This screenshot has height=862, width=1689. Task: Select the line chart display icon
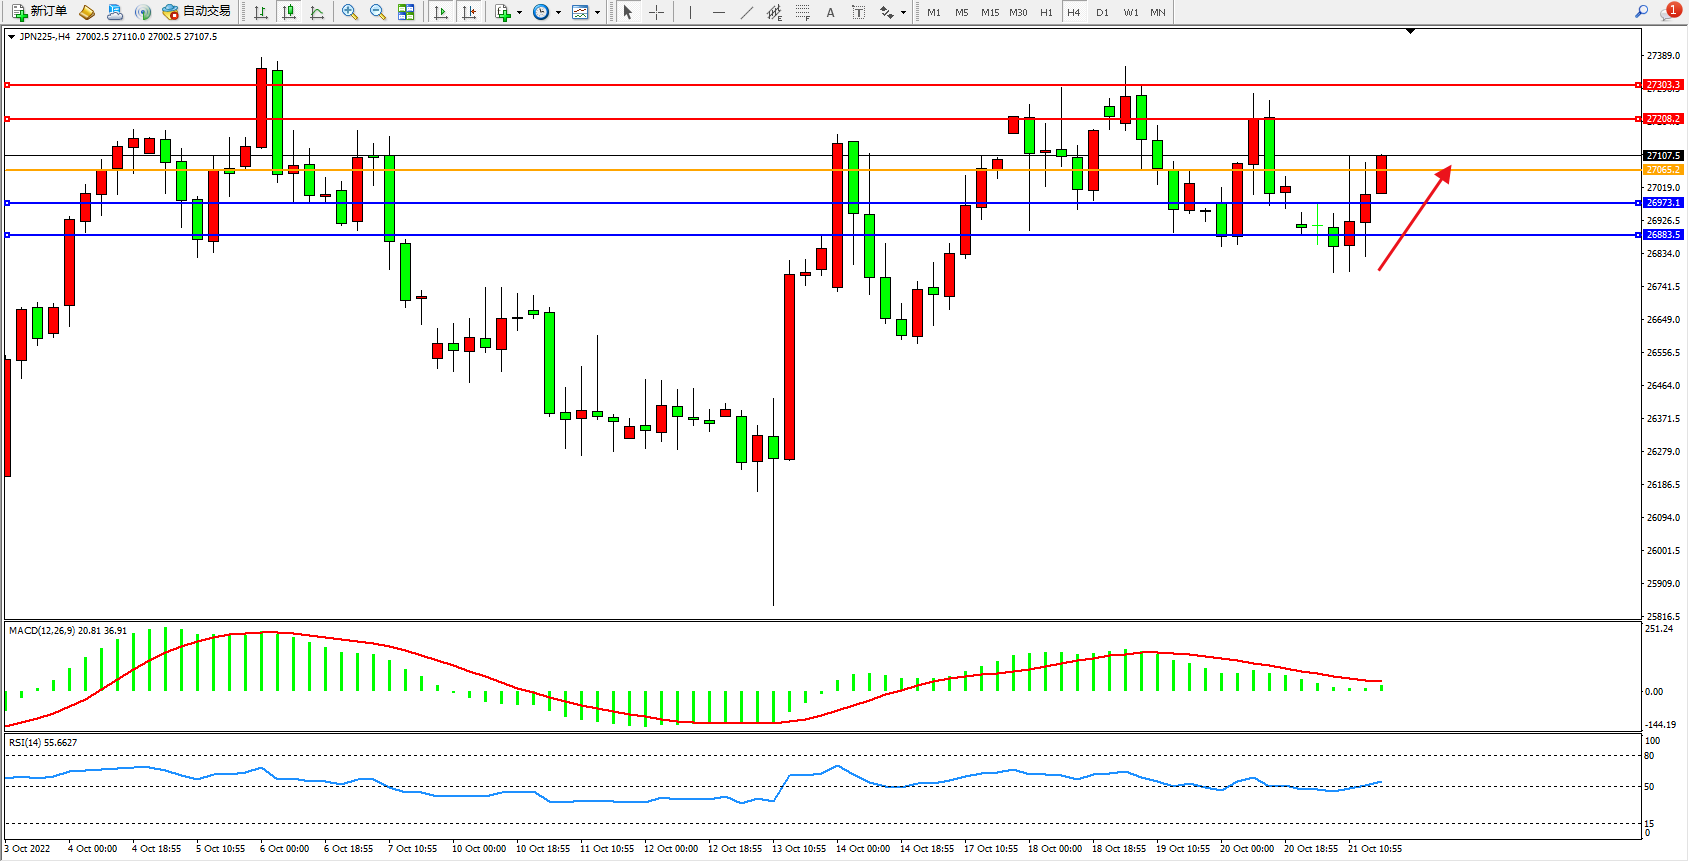(317, 12)
